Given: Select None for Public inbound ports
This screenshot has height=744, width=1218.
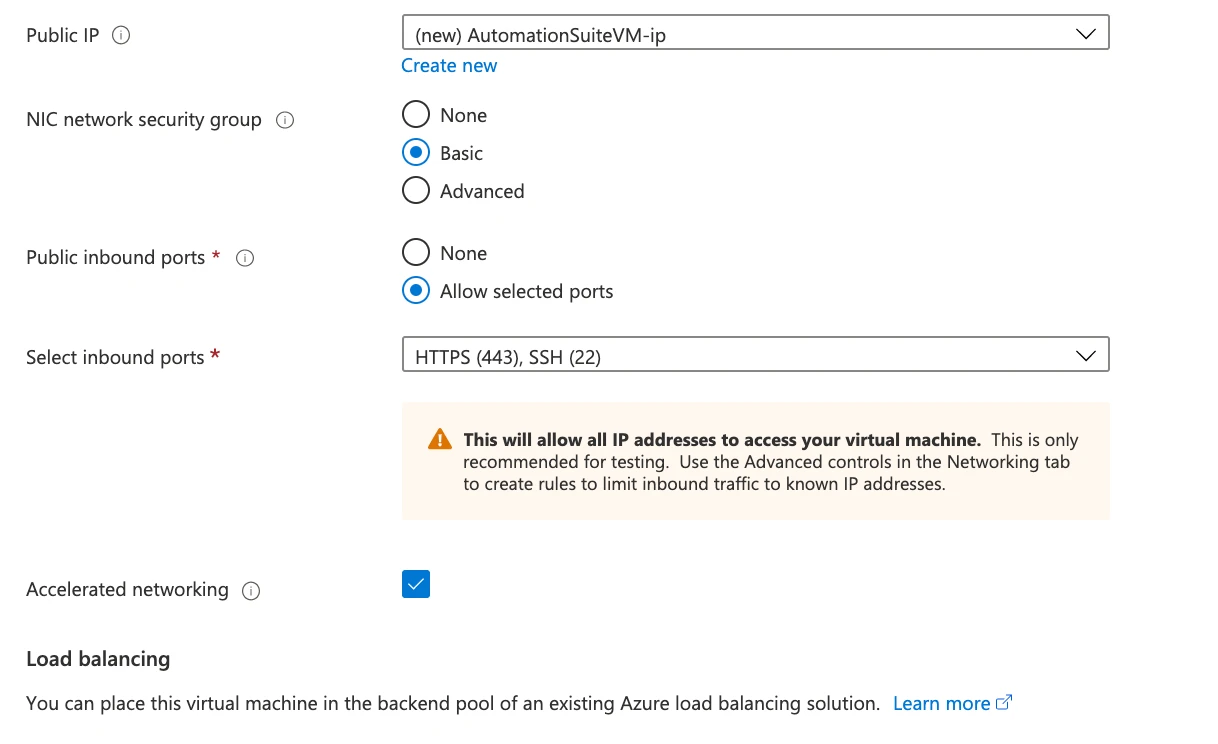Looking at the screenshot, I should tap(415, 253).
